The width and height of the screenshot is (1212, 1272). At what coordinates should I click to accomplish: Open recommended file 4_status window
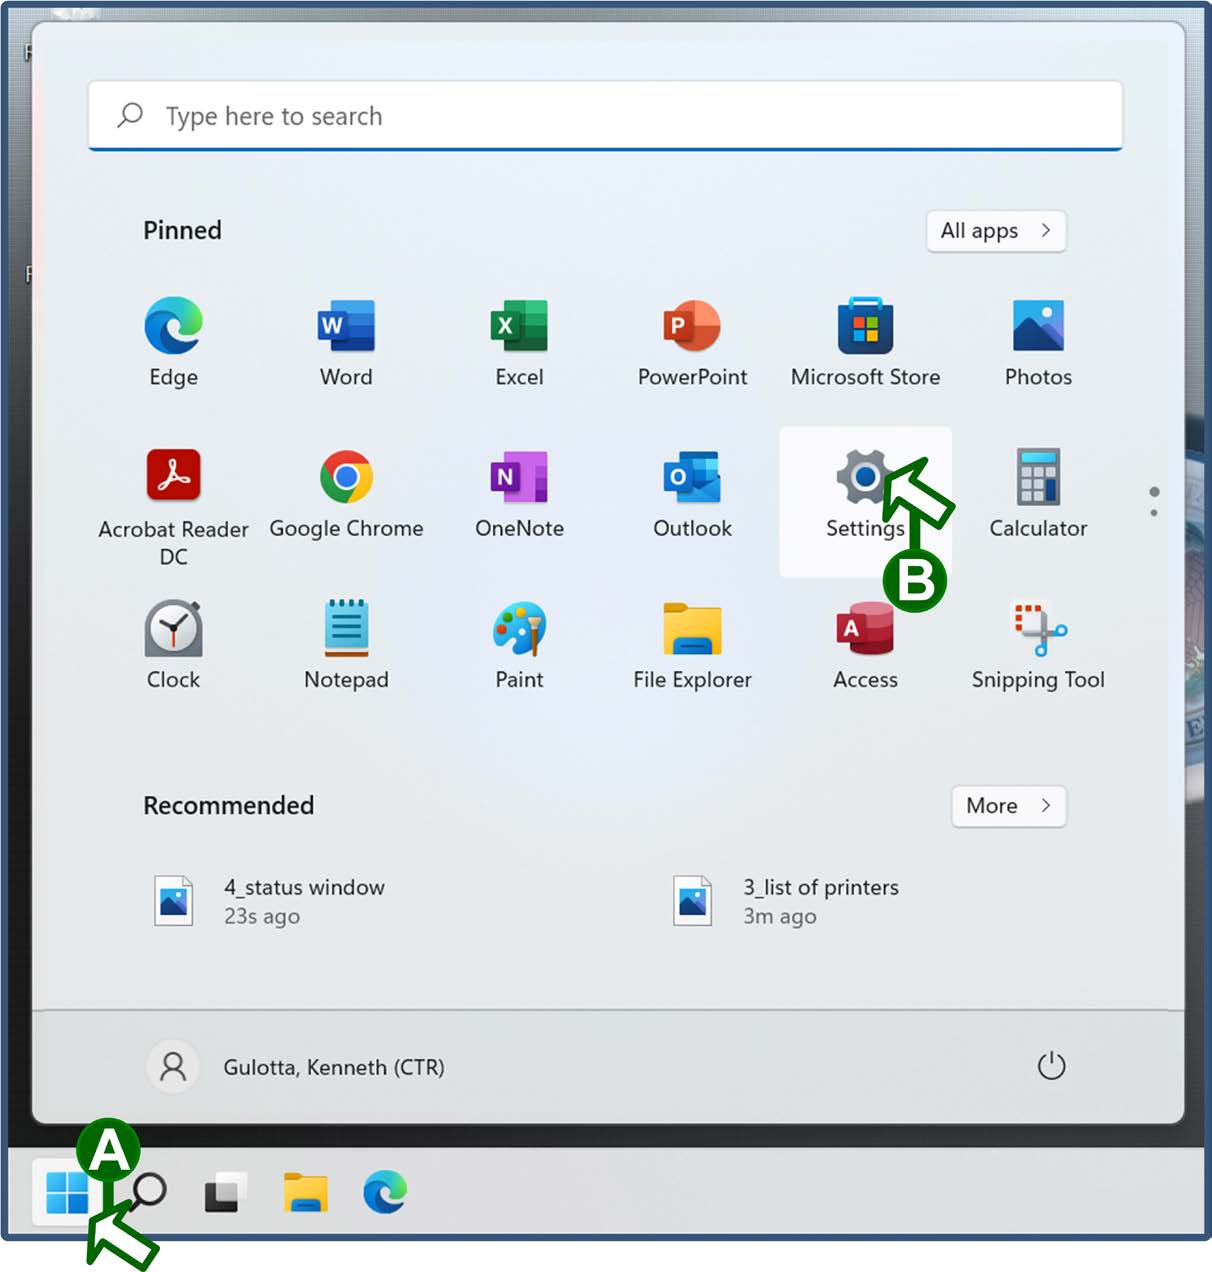[270, 901]
